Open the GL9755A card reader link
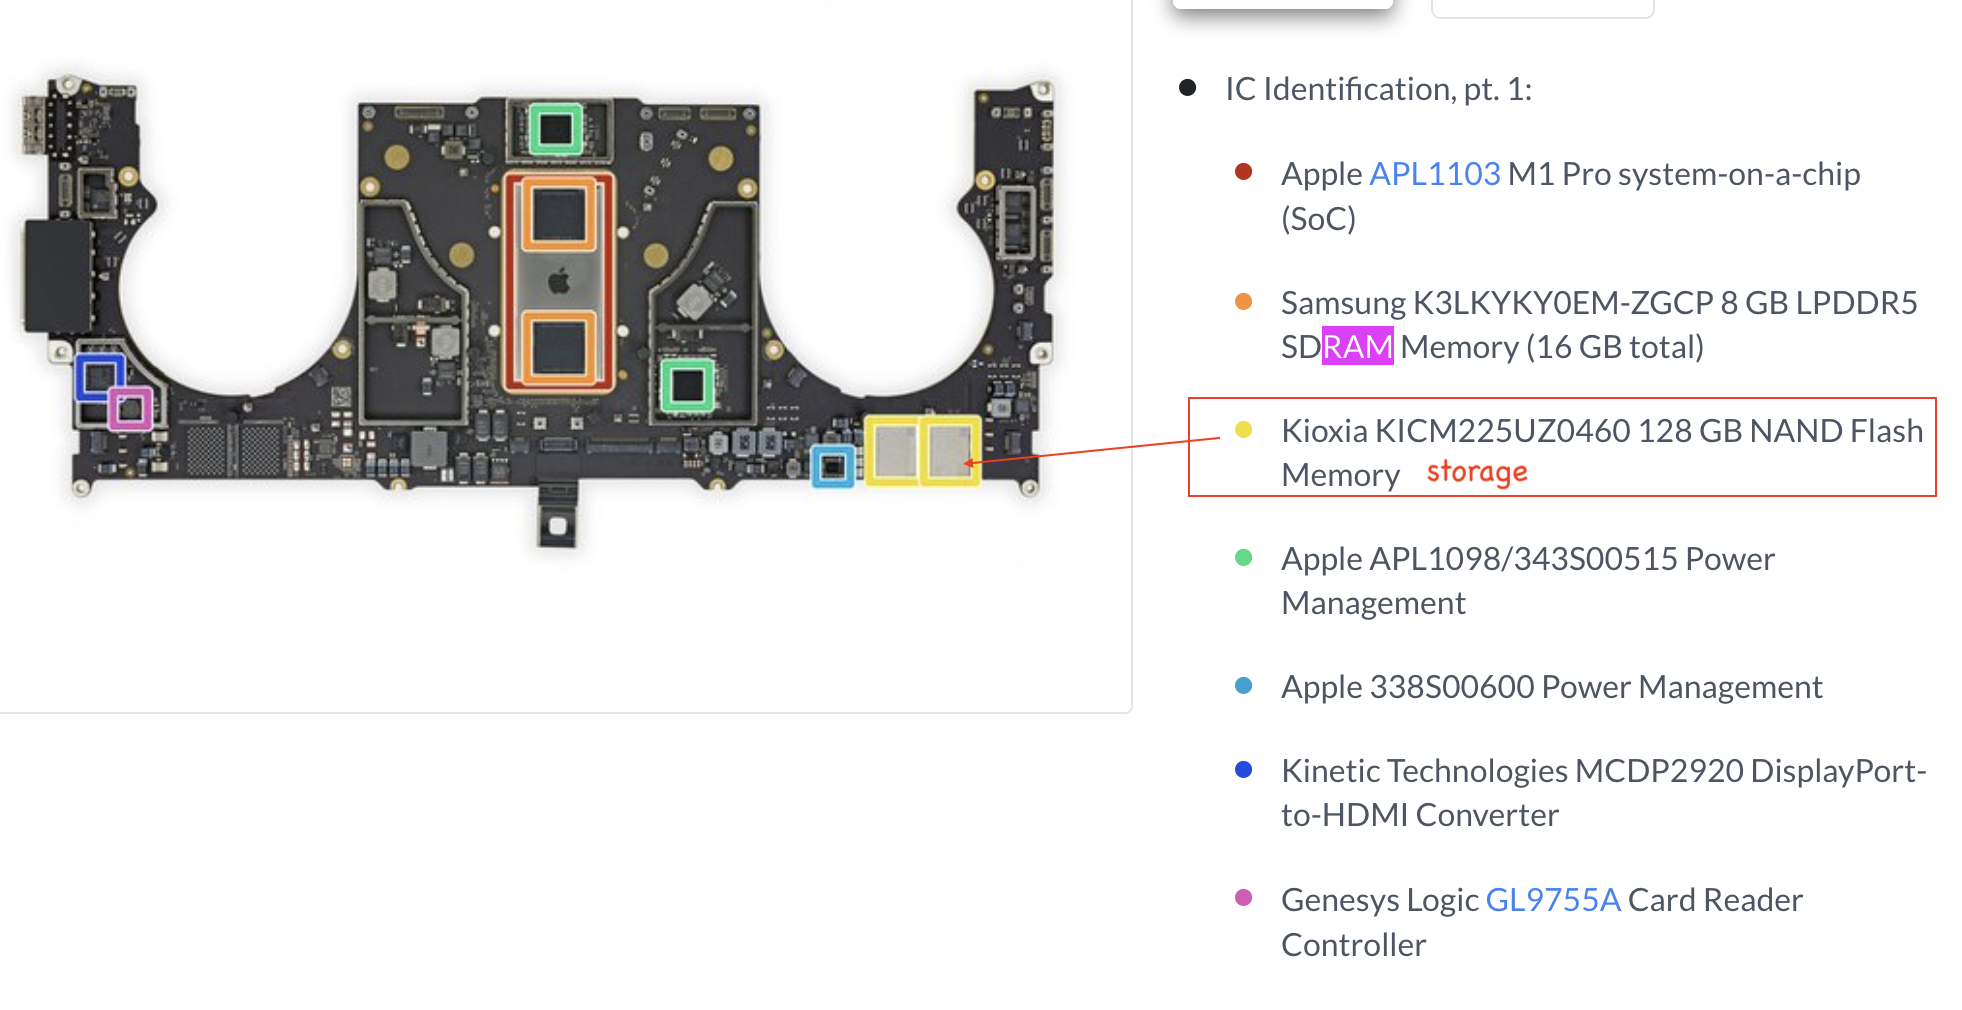Viewport: 1962px width, 1010px height. coord(1552,900)
